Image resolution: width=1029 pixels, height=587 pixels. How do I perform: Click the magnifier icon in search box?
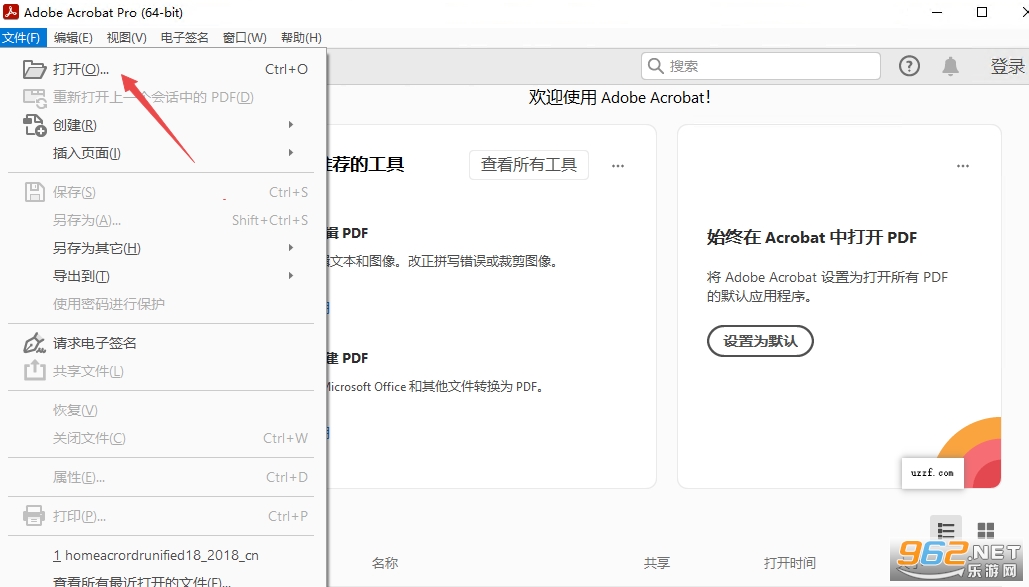(655, 66)
